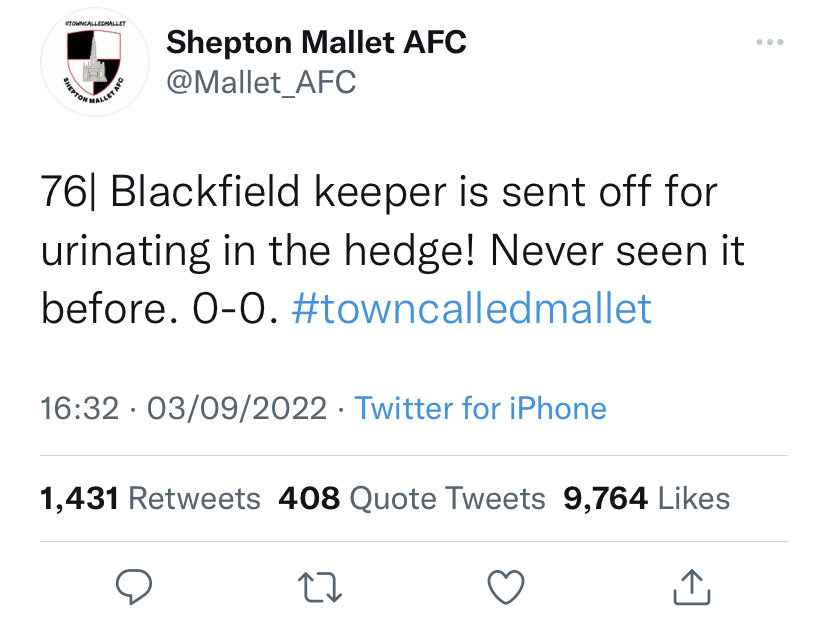Screen dimensions: 828x629
Task: Open the more options ellipsis menu
Action: pyautogui.click(x=769, y=42)
